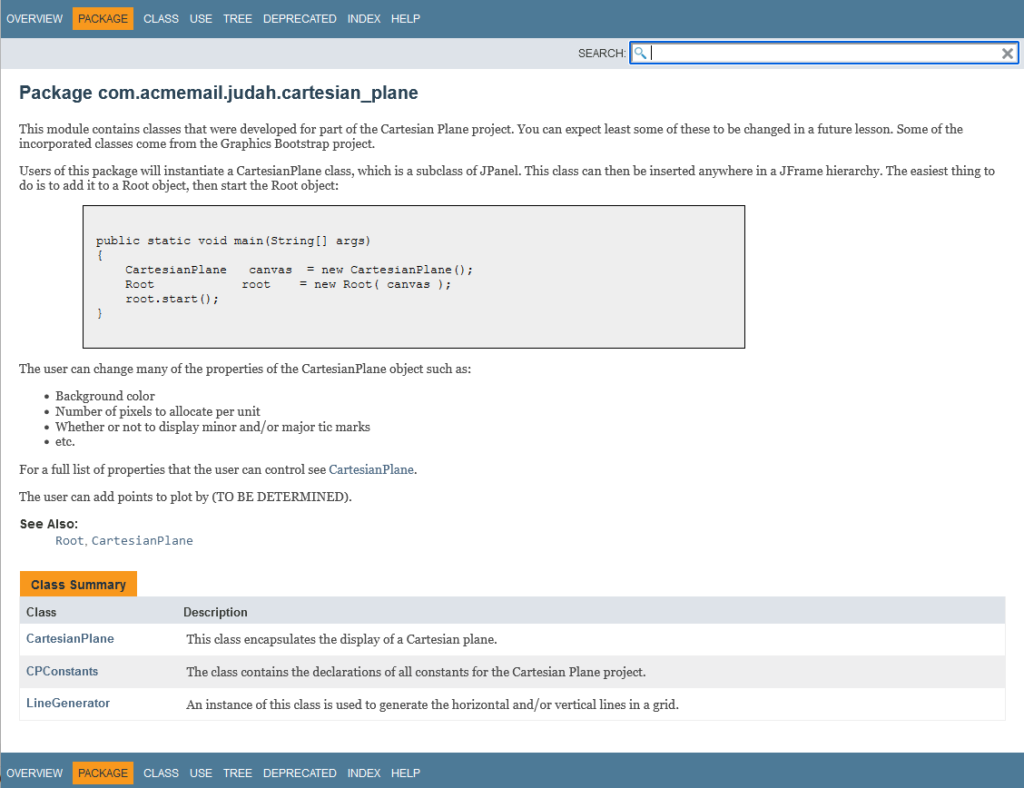Open the LineGenerator class link

pyautogui.click(x=68, y=703)
